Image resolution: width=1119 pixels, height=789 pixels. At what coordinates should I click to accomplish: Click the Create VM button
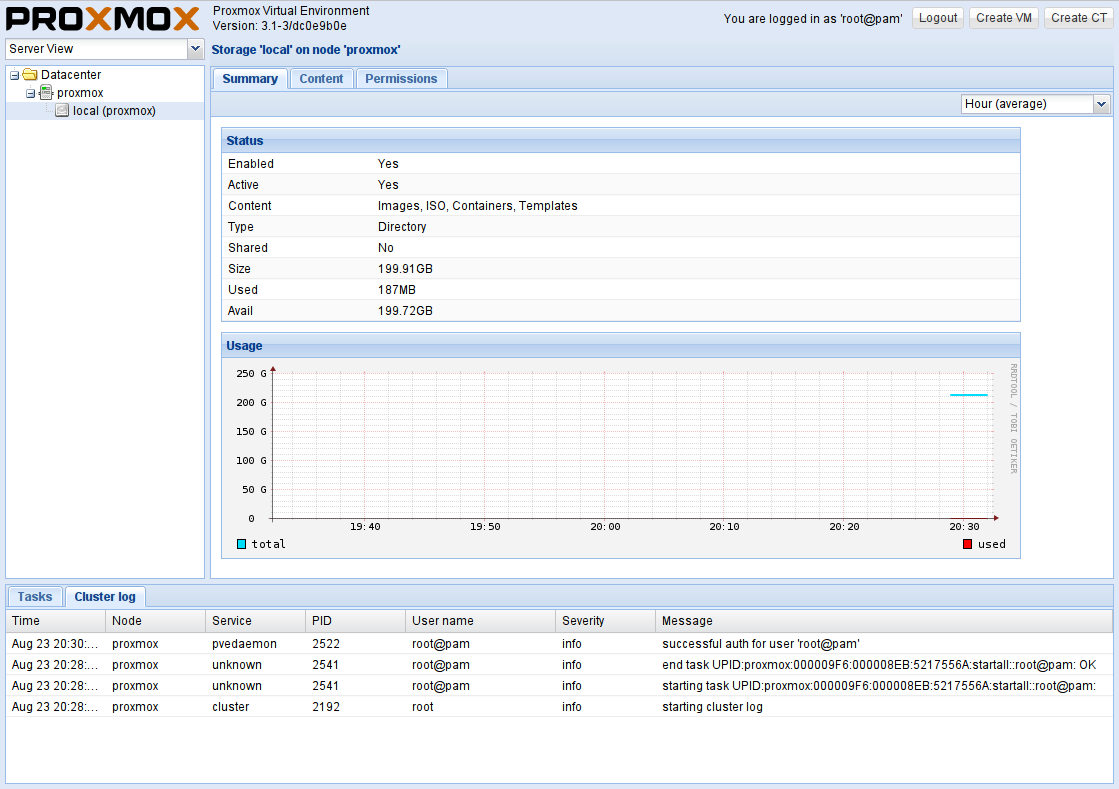pyautogui.click(x=1003, y=18)
